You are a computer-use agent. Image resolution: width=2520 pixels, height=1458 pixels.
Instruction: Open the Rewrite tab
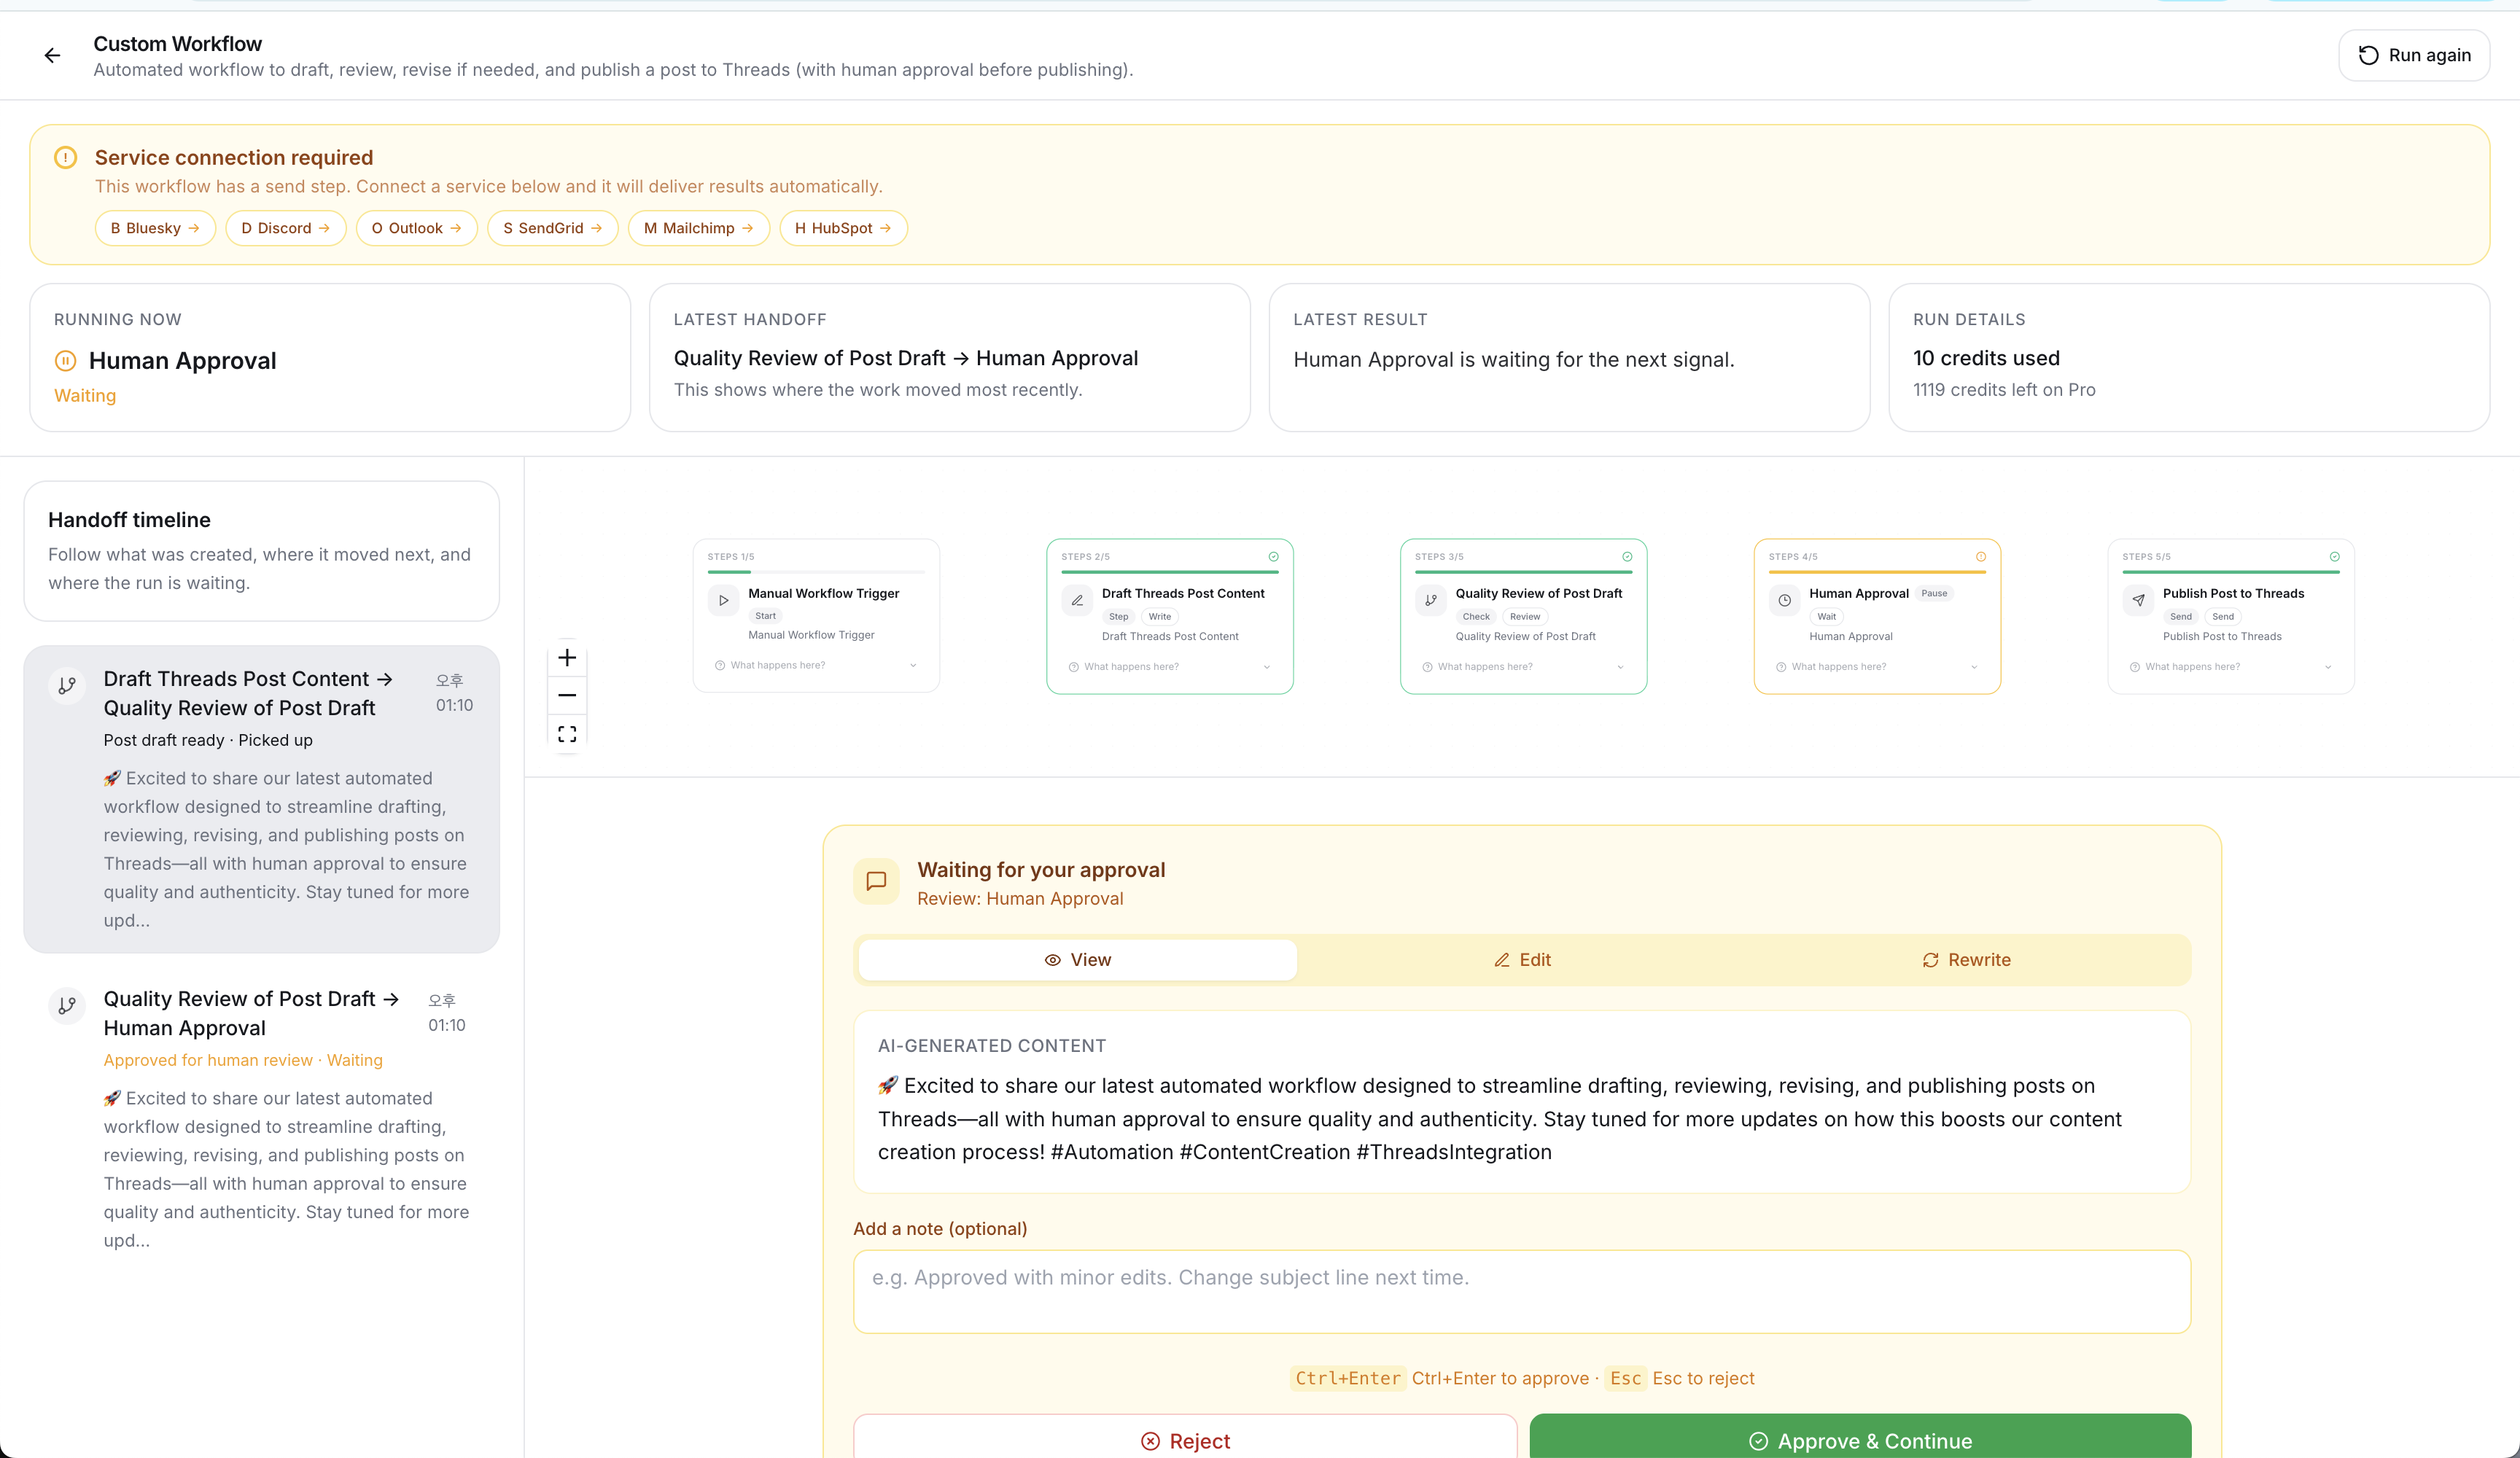point(1966,960)
